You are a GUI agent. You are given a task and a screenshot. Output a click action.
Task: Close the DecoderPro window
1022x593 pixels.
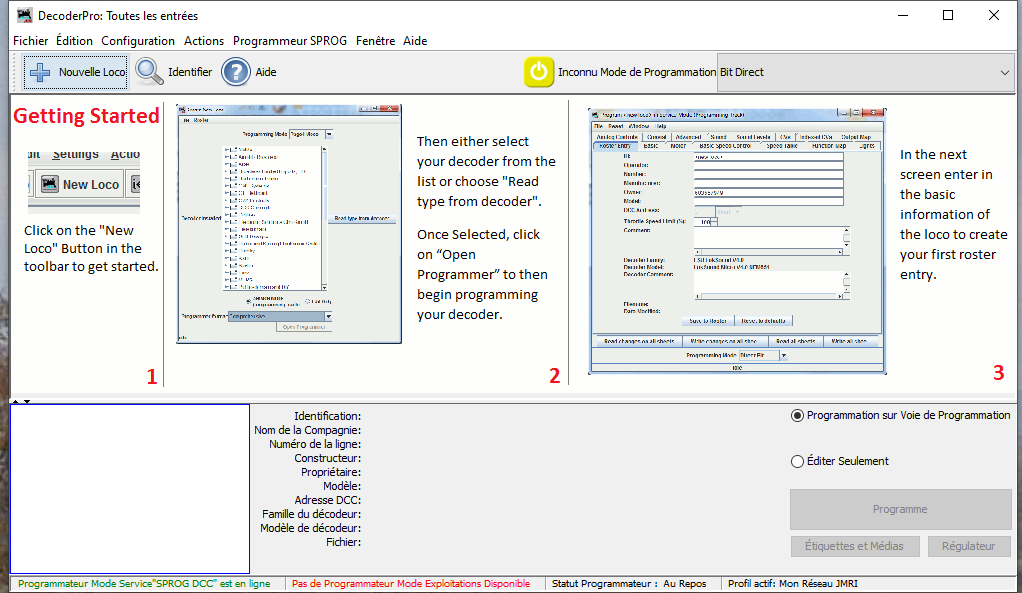click(994, 15)
